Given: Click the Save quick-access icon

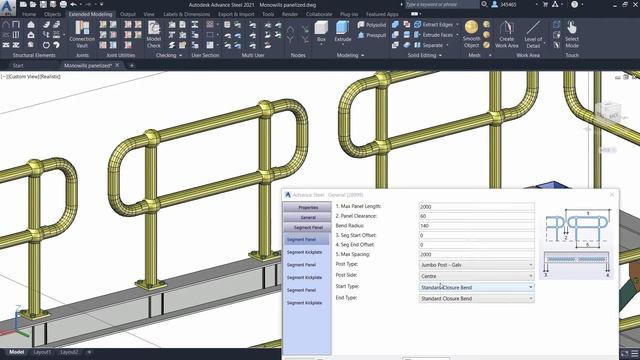Looking at the screenshot, I should pyautogui.click(x=43, y=4).
